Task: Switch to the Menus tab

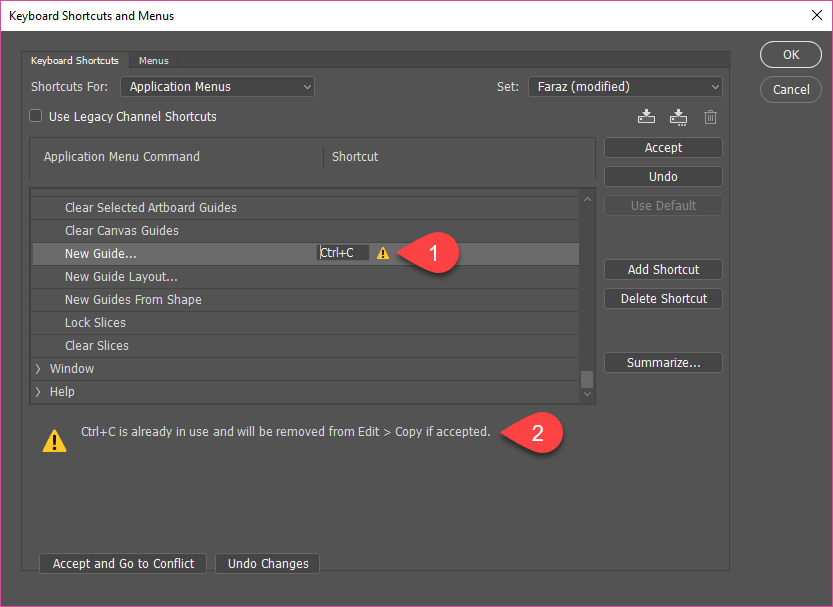Action: pyautogui.click(x=154, y=61)
